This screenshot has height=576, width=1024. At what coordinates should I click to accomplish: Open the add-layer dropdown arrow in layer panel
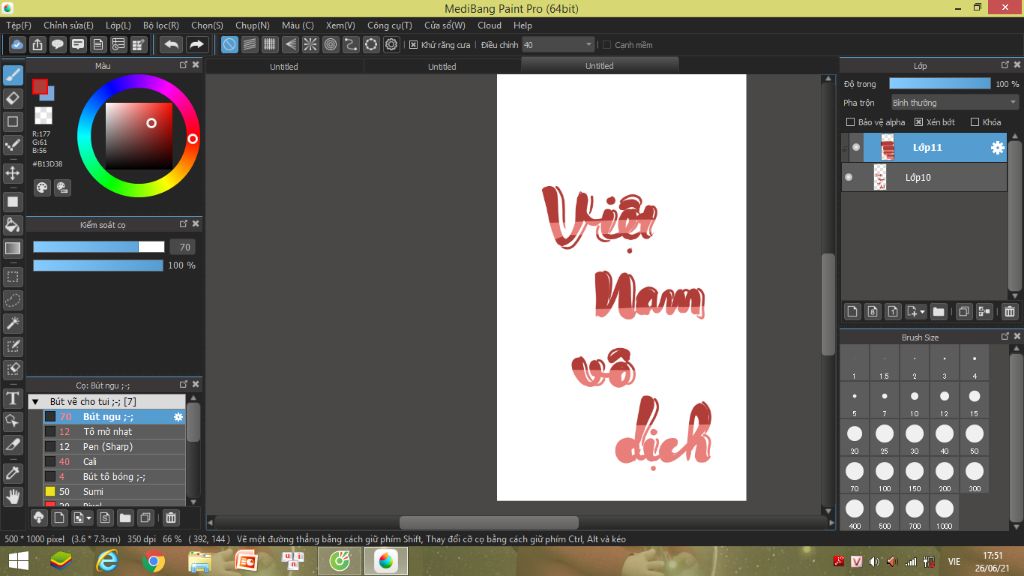(x=922, y=312)
